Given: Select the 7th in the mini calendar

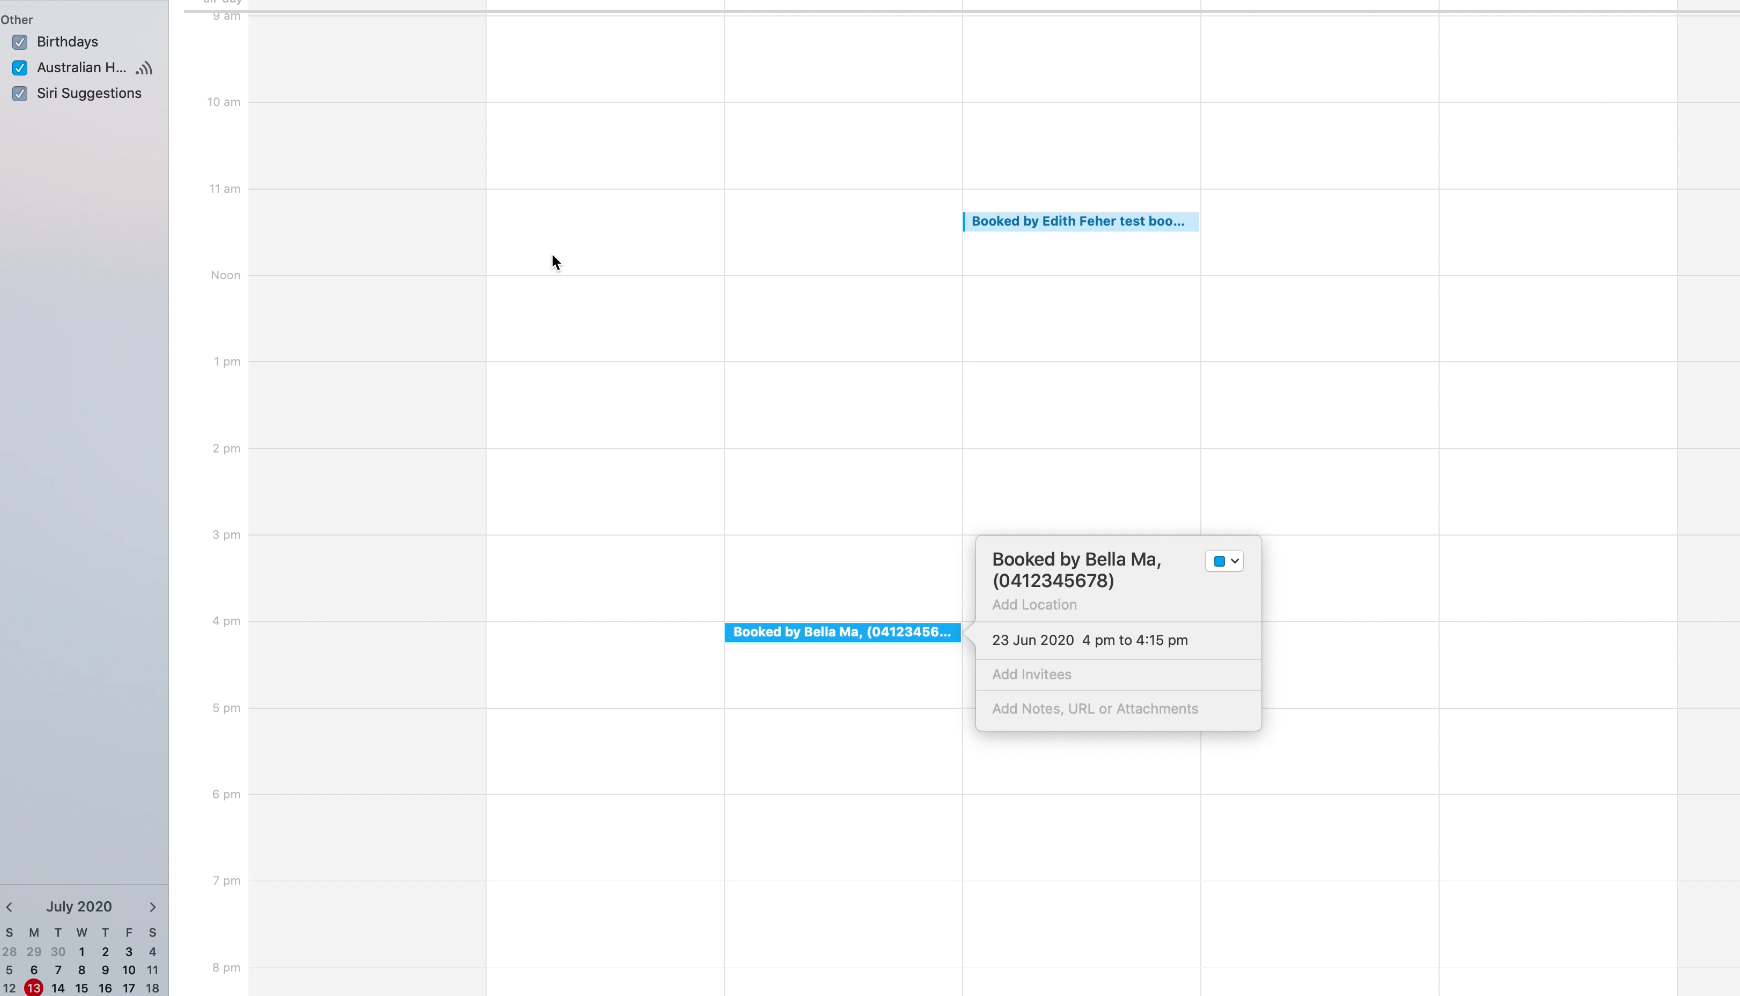Looking at the screenshot, I should click(x=58, y=970).
